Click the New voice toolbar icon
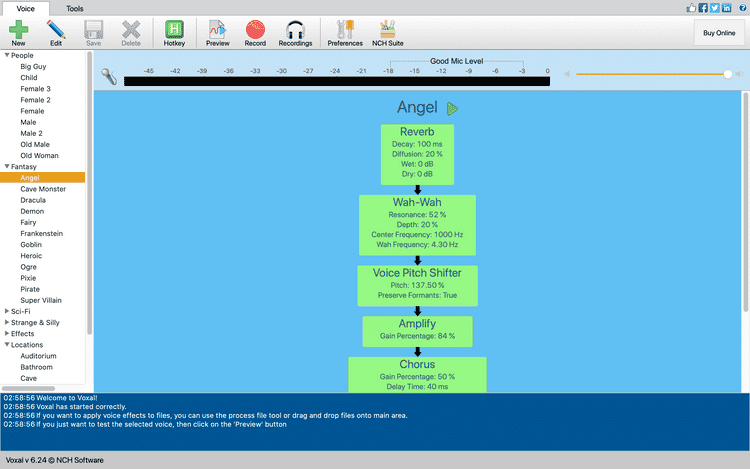This screenshot has height=469, width=750. pos(18,30)
